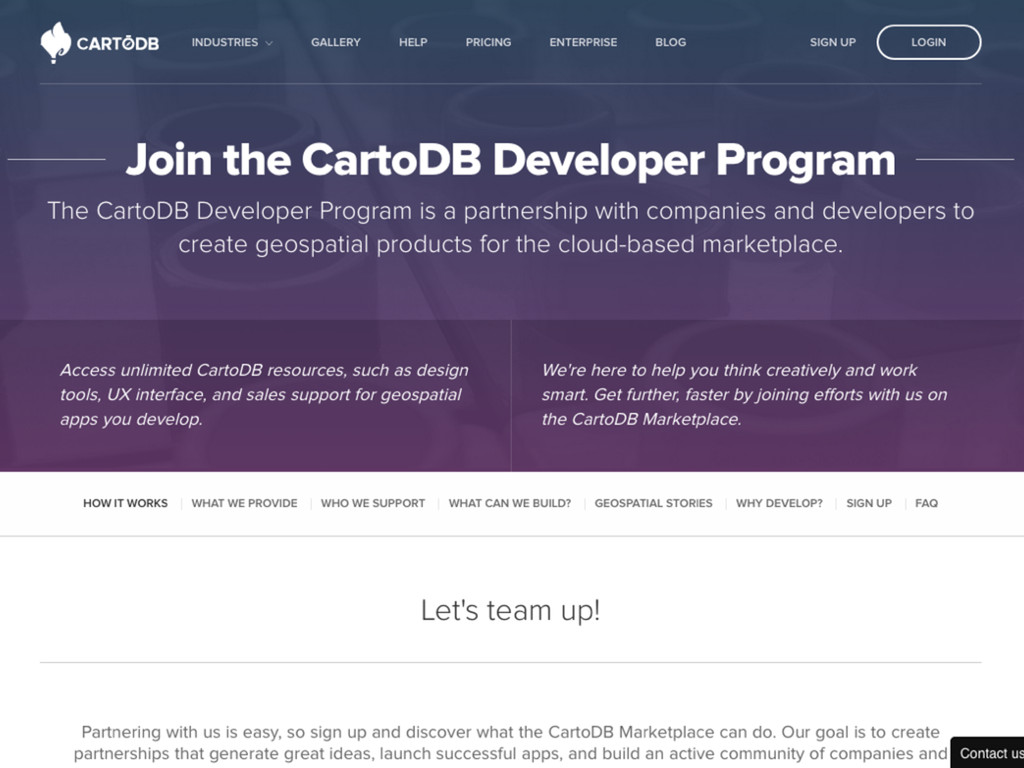Click the 'Partnering with us is easy' paragraph
Image resolution: width=1024 pixels, height=768 pixels.
(x=511, y=743)
